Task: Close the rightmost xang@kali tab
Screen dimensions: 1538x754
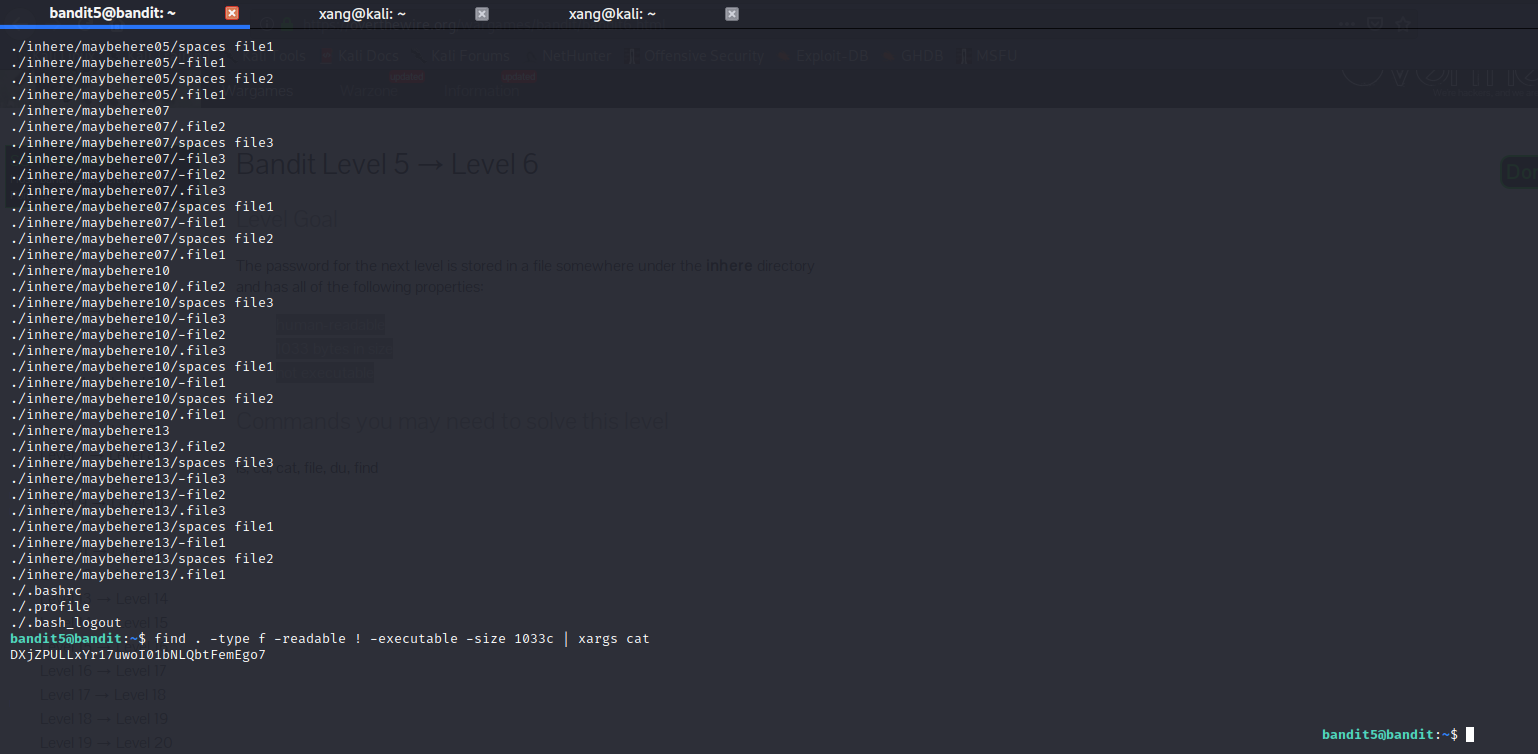Action: pyautogui.click(x=732, y=13)
